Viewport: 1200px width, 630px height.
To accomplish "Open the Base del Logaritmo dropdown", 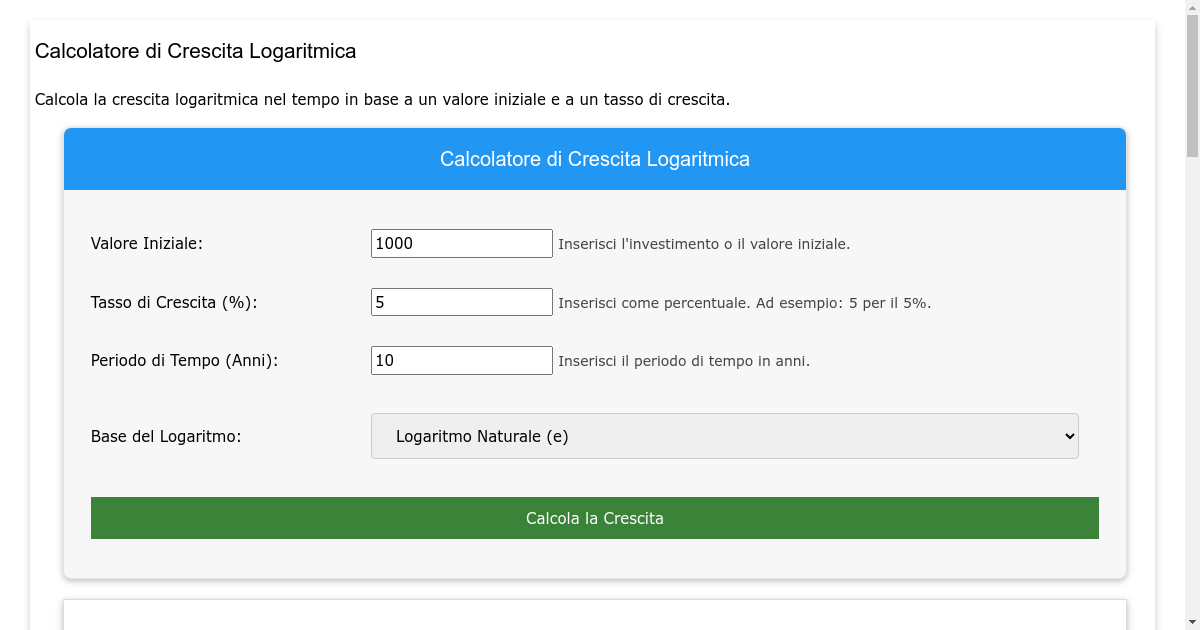I will (724, 436).
